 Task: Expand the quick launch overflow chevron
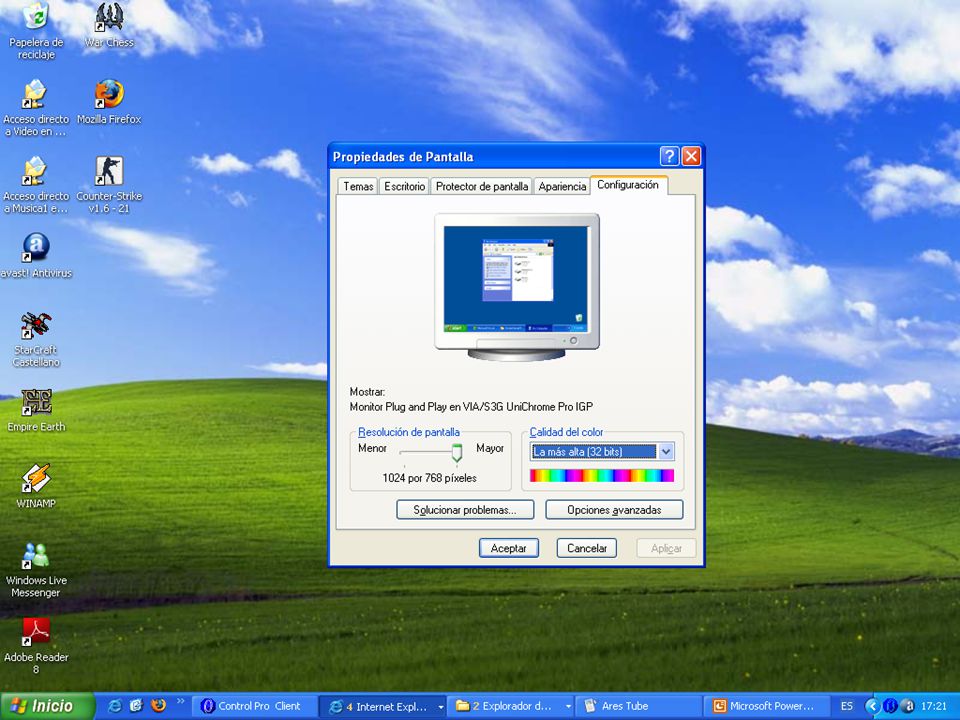point(181,702)
